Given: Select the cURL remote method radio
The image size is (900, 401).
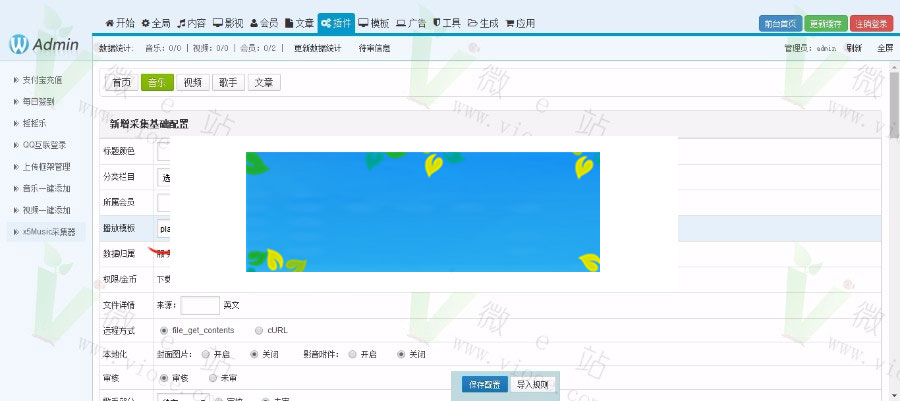Looking at the screenshot, I should [x=259, y=329].
